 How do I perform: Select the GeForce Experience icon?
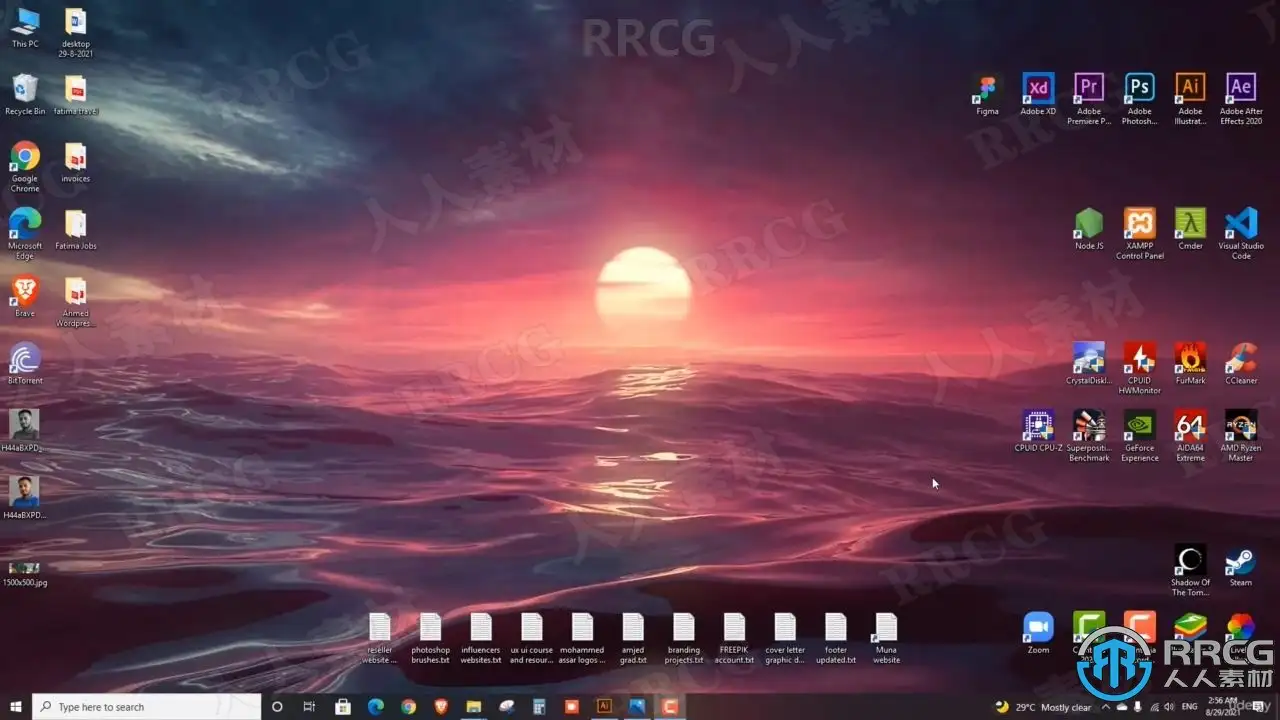[x=1140, y=436]
